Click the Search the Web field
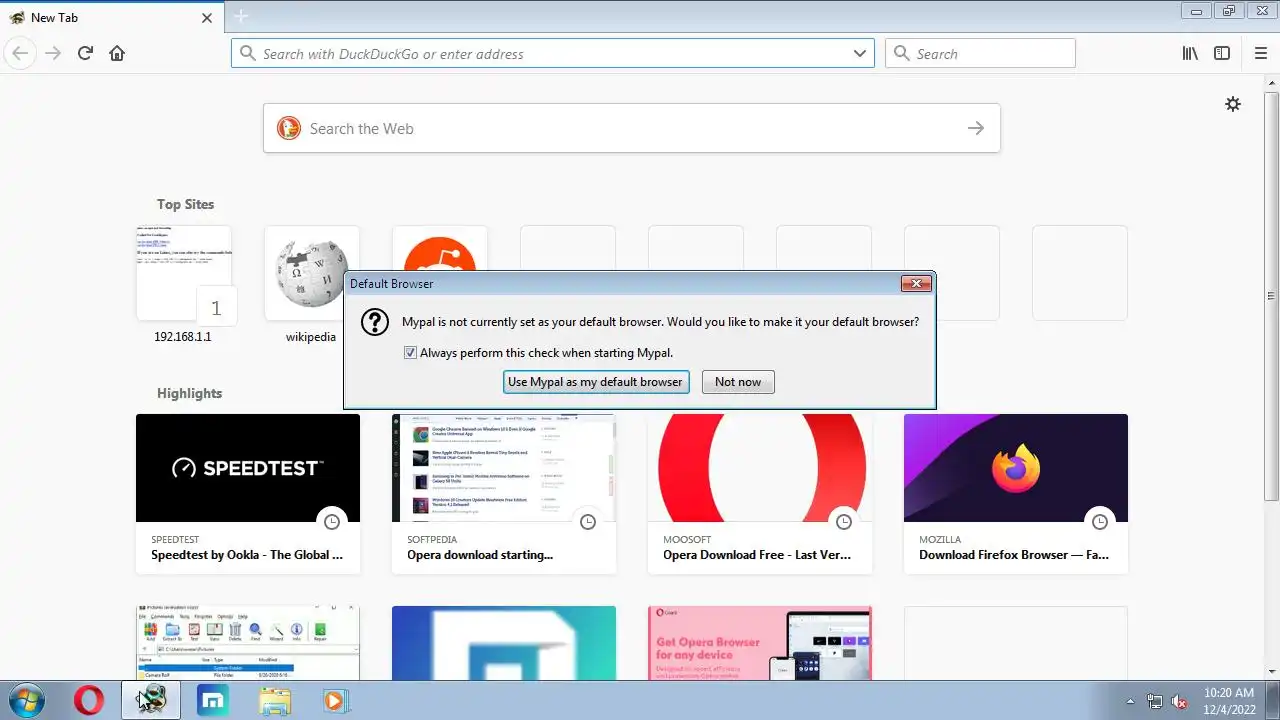1280x720 pixels. 632,128
